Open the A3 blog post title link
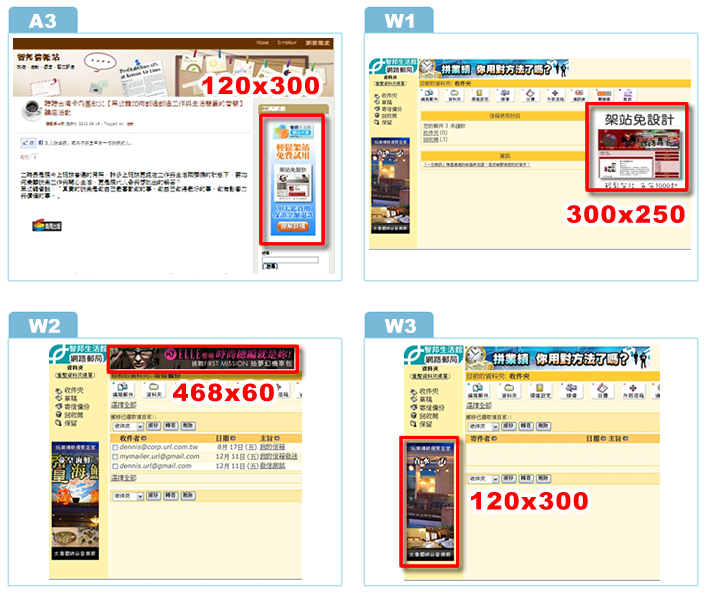 pos(144,107)
